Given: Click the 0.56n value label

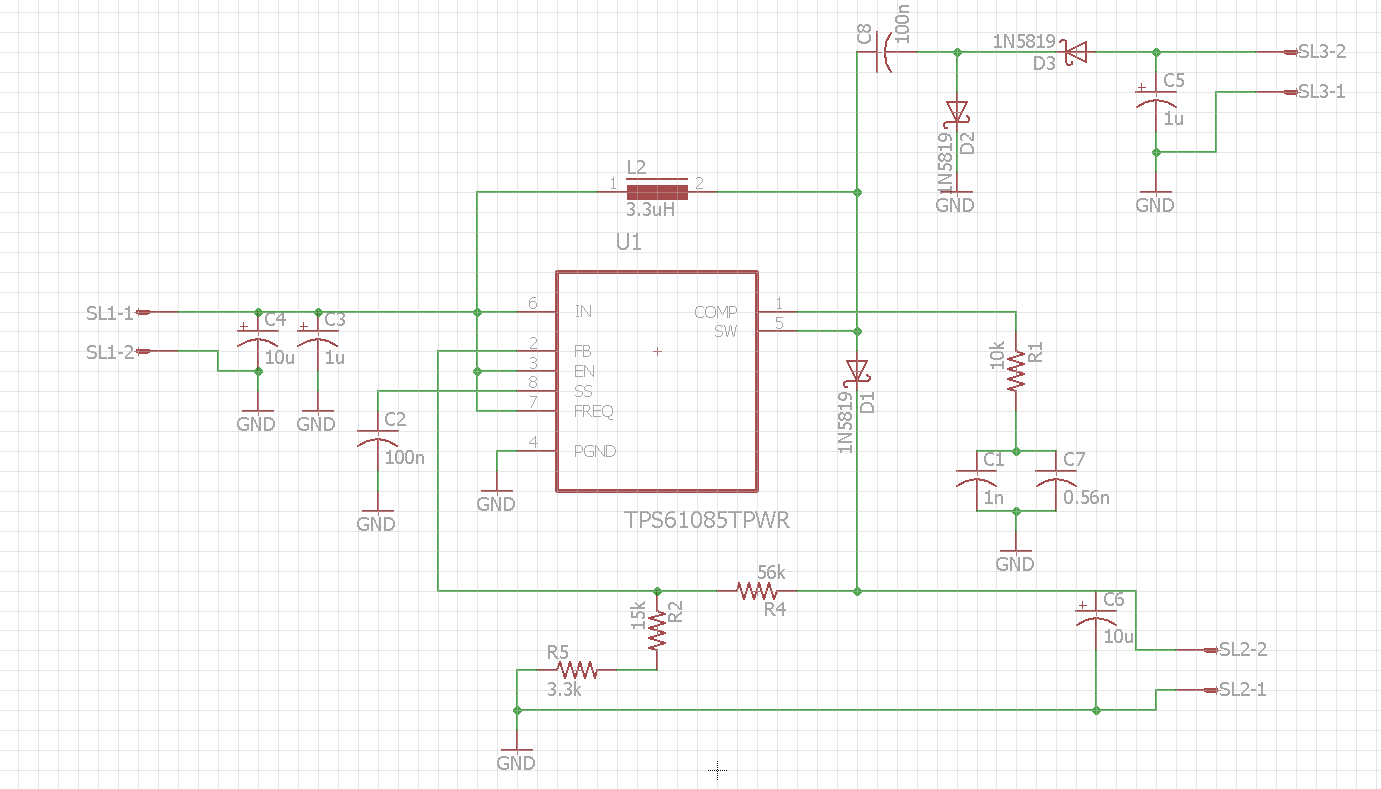Looking at the screenshot, I should 1087,497.
